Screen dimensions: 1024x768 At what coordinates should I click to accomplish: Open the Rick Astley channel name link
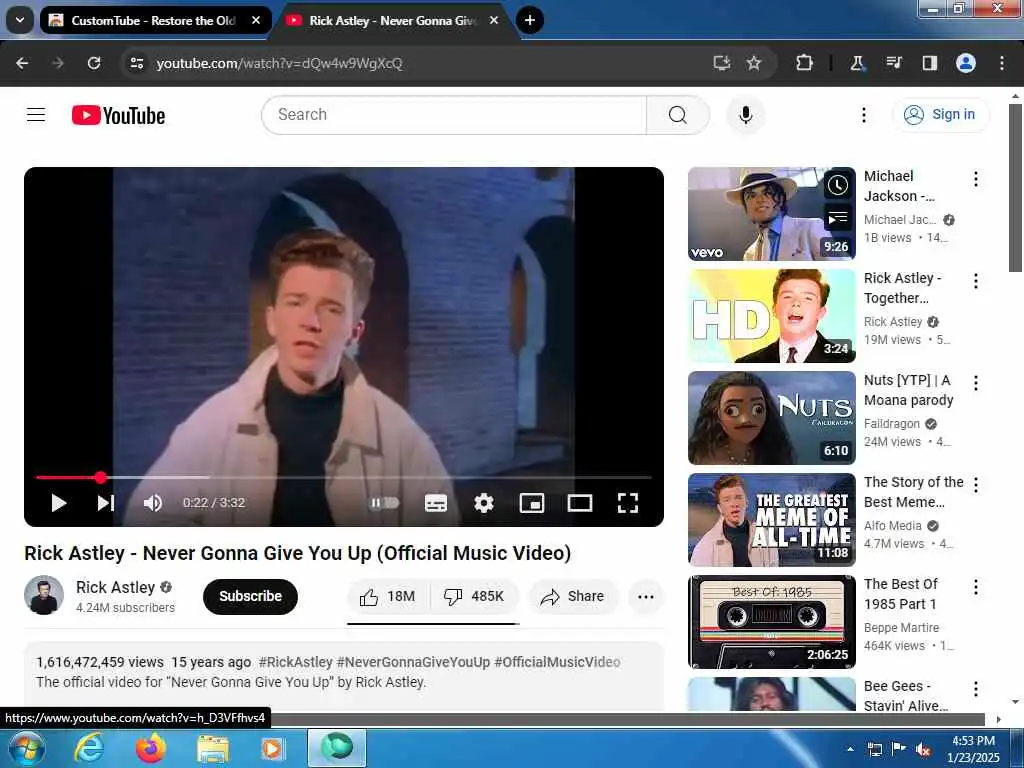(x=115, y=587)
